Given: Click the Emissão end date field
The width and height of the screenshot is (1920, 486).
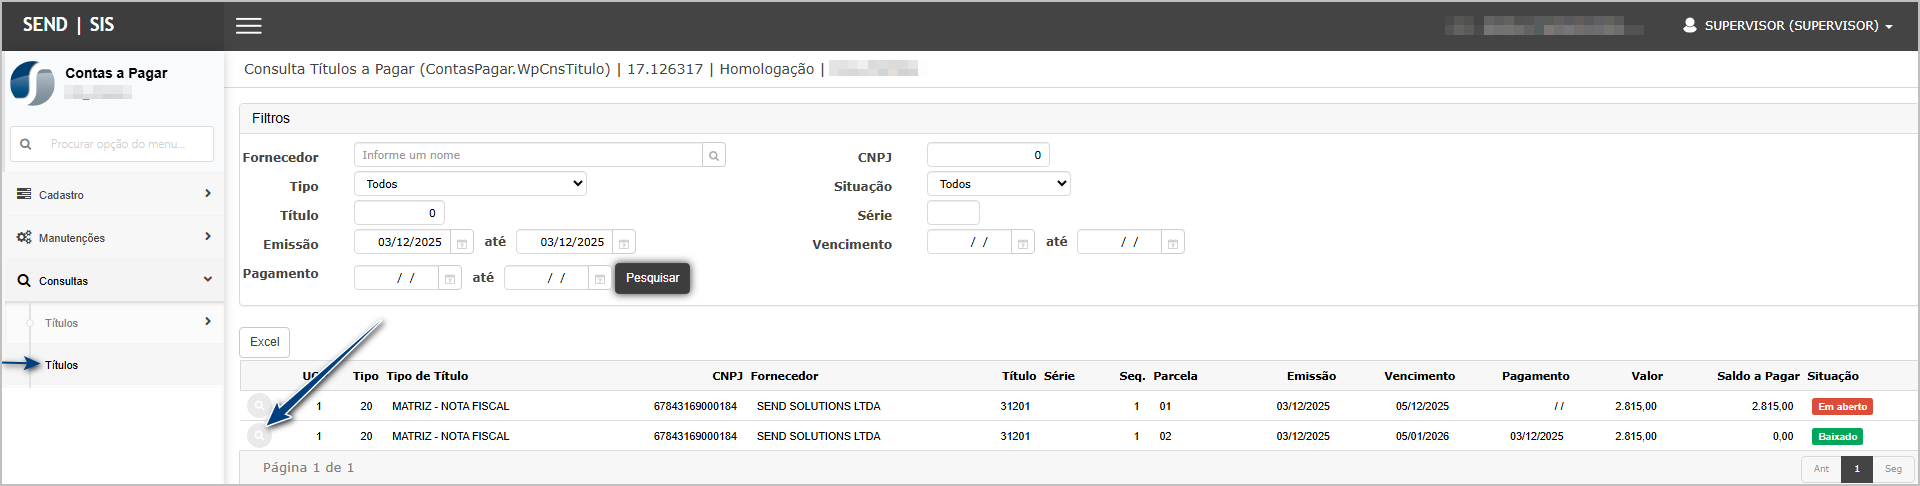Looking at the screenshot, I should [x=564, y=242].
